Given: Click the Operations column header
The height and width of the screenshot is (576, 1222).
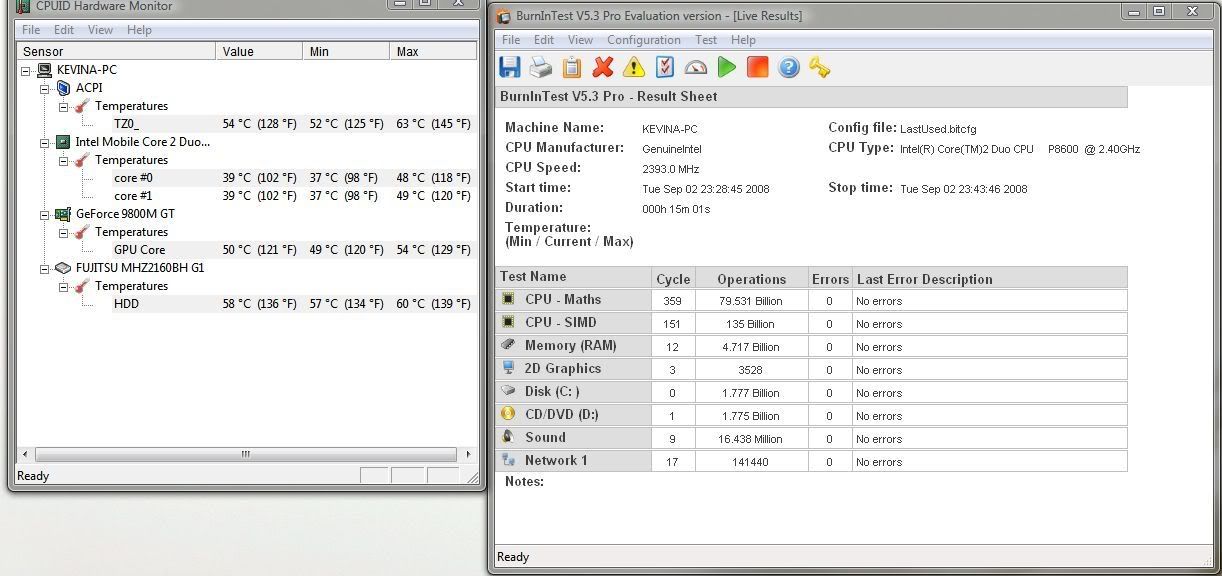Looking at the screenshot, I should point(751,279).
